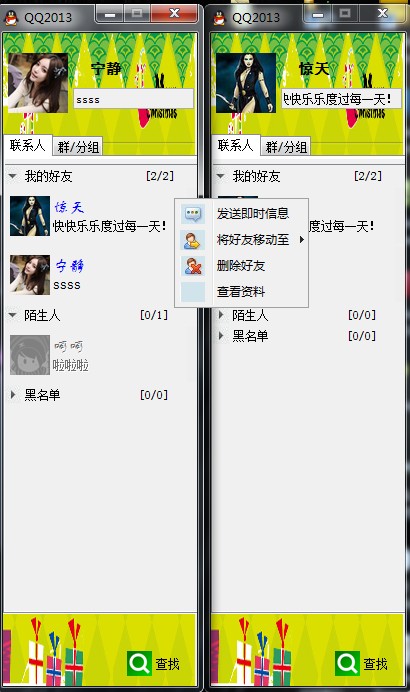
Task: Choose 删除好友 menu entry
Action: click(x=241, y=266)
